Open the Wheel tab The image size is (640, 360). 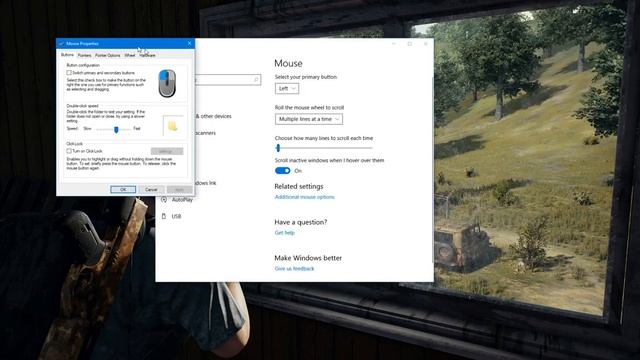coord(130,55)
